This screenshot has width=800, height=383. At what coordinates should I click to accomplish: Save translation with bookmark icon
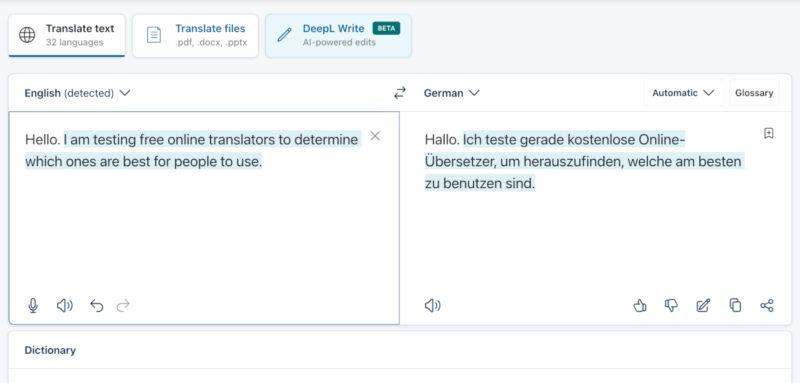(x=769, y=134)
